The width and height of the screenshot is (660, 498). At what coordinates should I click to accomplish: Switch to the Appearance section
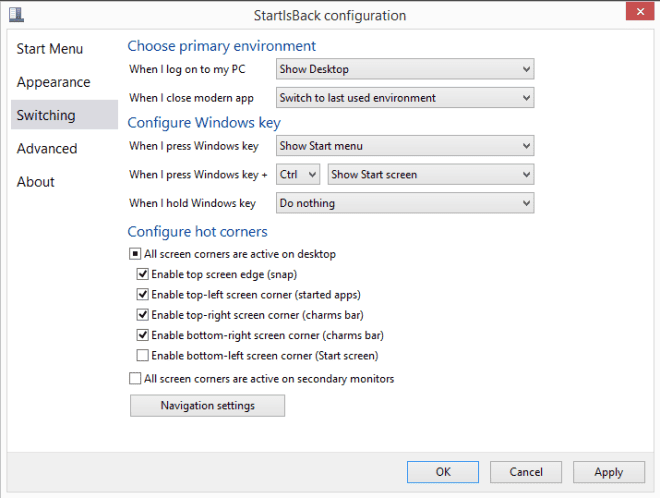pos(53,82)
